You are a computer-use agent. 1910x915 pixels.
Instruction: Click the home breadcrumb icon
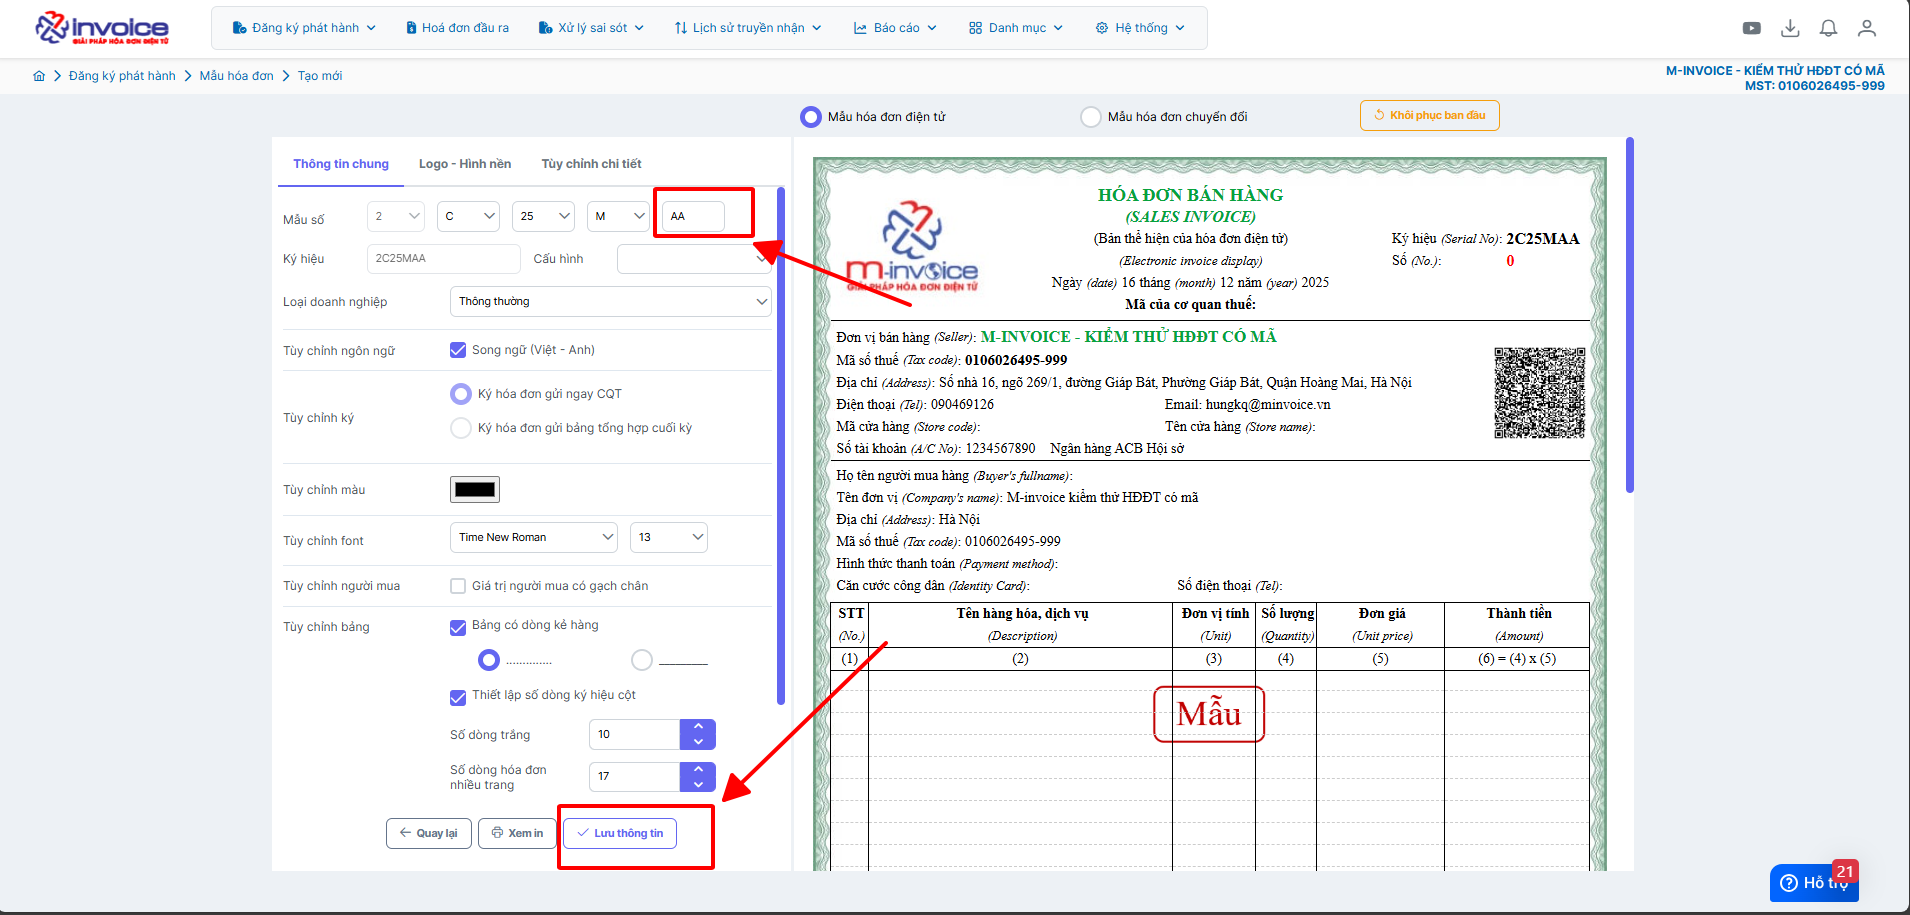[x=39, y=76]
